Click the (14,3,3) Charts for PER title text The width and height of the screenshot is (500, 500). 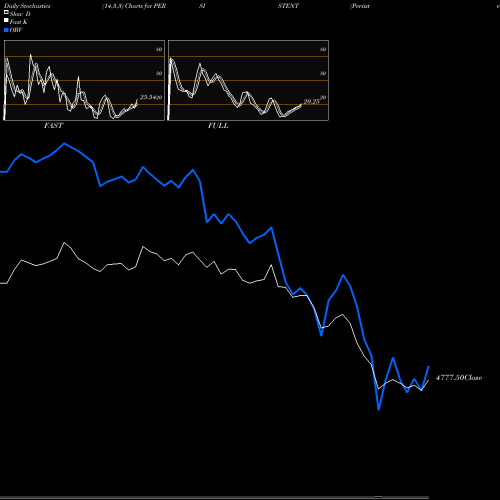(x=134, y=6)
